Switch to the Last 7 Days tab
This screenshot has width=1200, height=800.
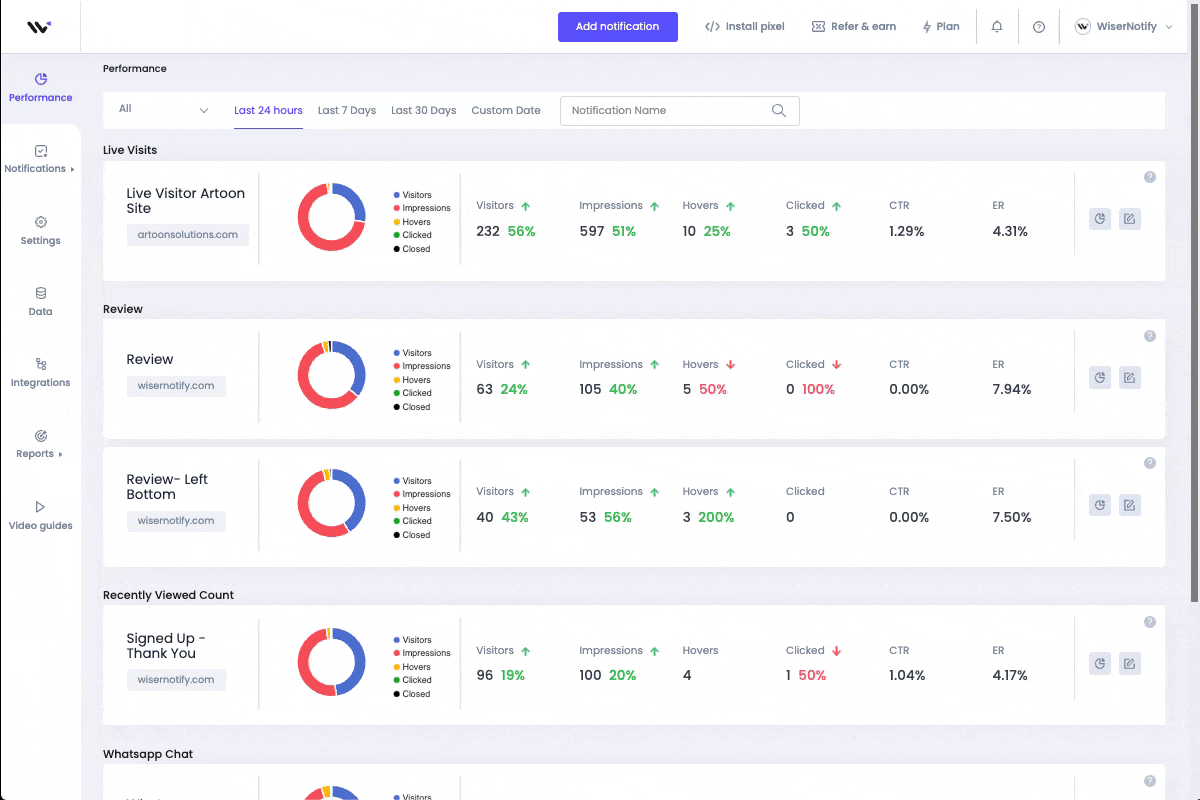click(x=347, y=111)
